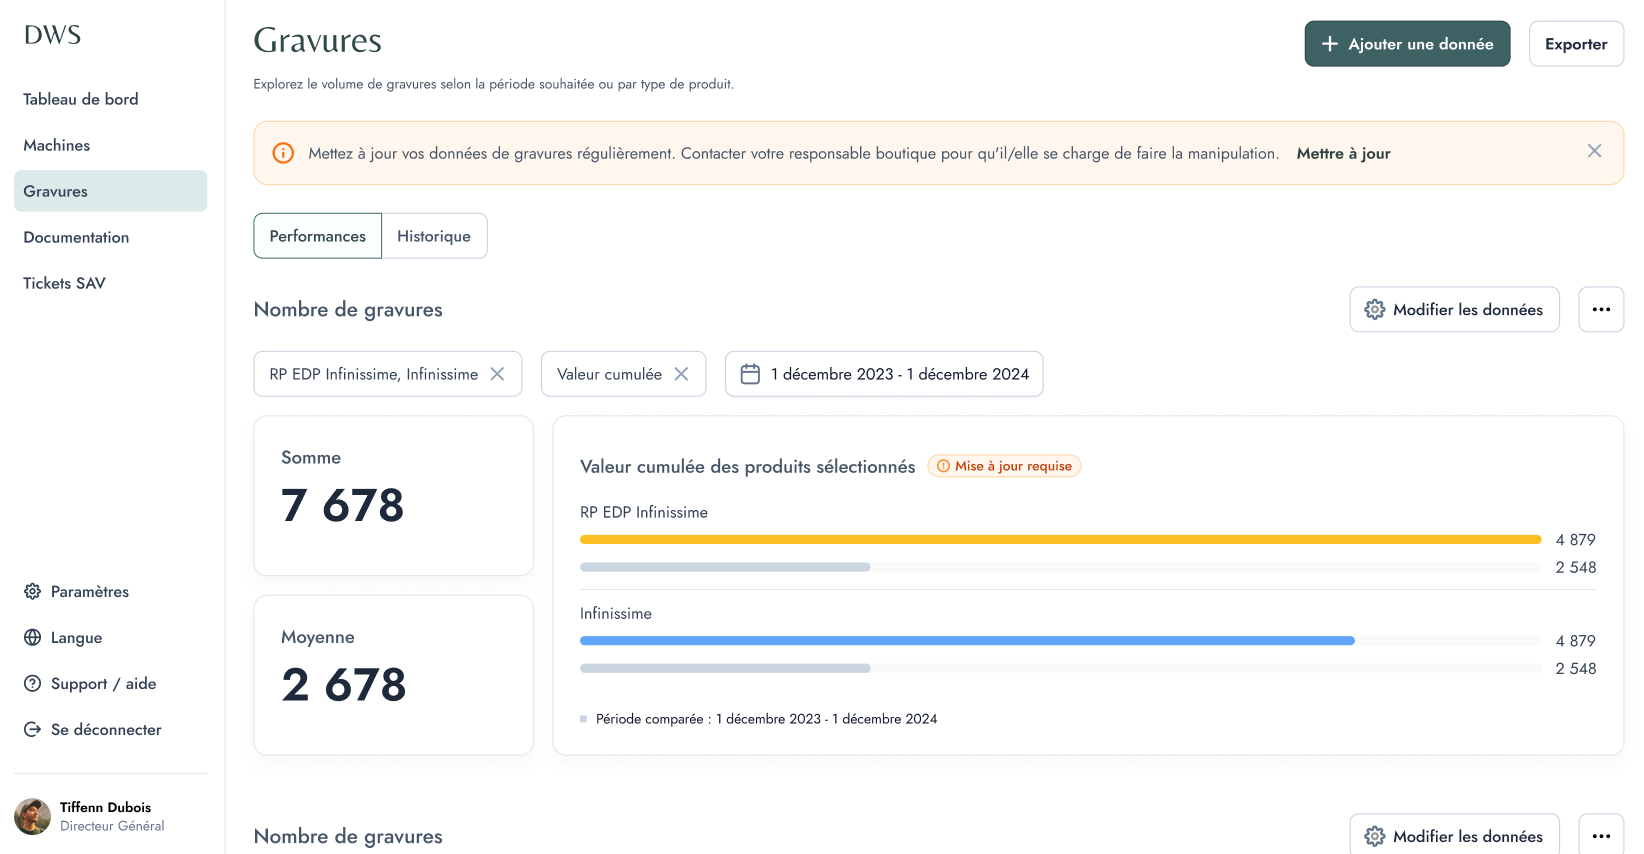The image size is (1644, 854).
Task: Click Paramètres label in sidebar
Action: coord(90,591)
